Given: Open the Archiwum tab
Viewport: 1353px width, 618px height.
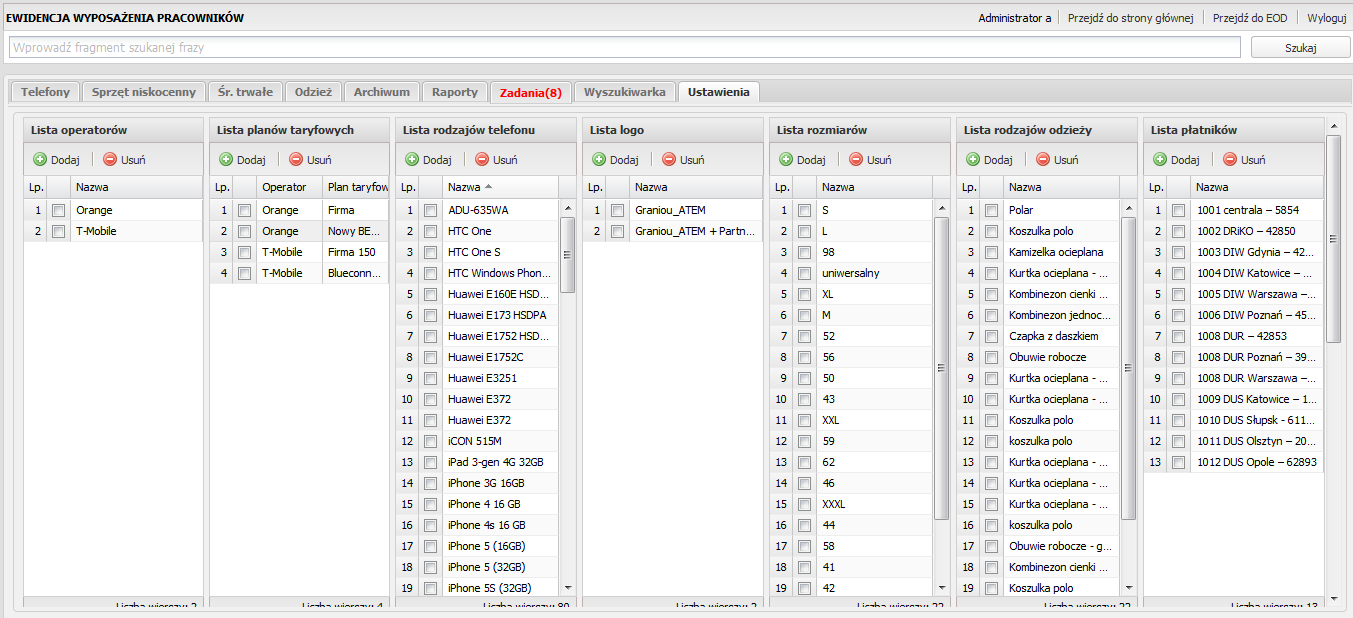Looking at the screenshot, I should pos(382,92).
